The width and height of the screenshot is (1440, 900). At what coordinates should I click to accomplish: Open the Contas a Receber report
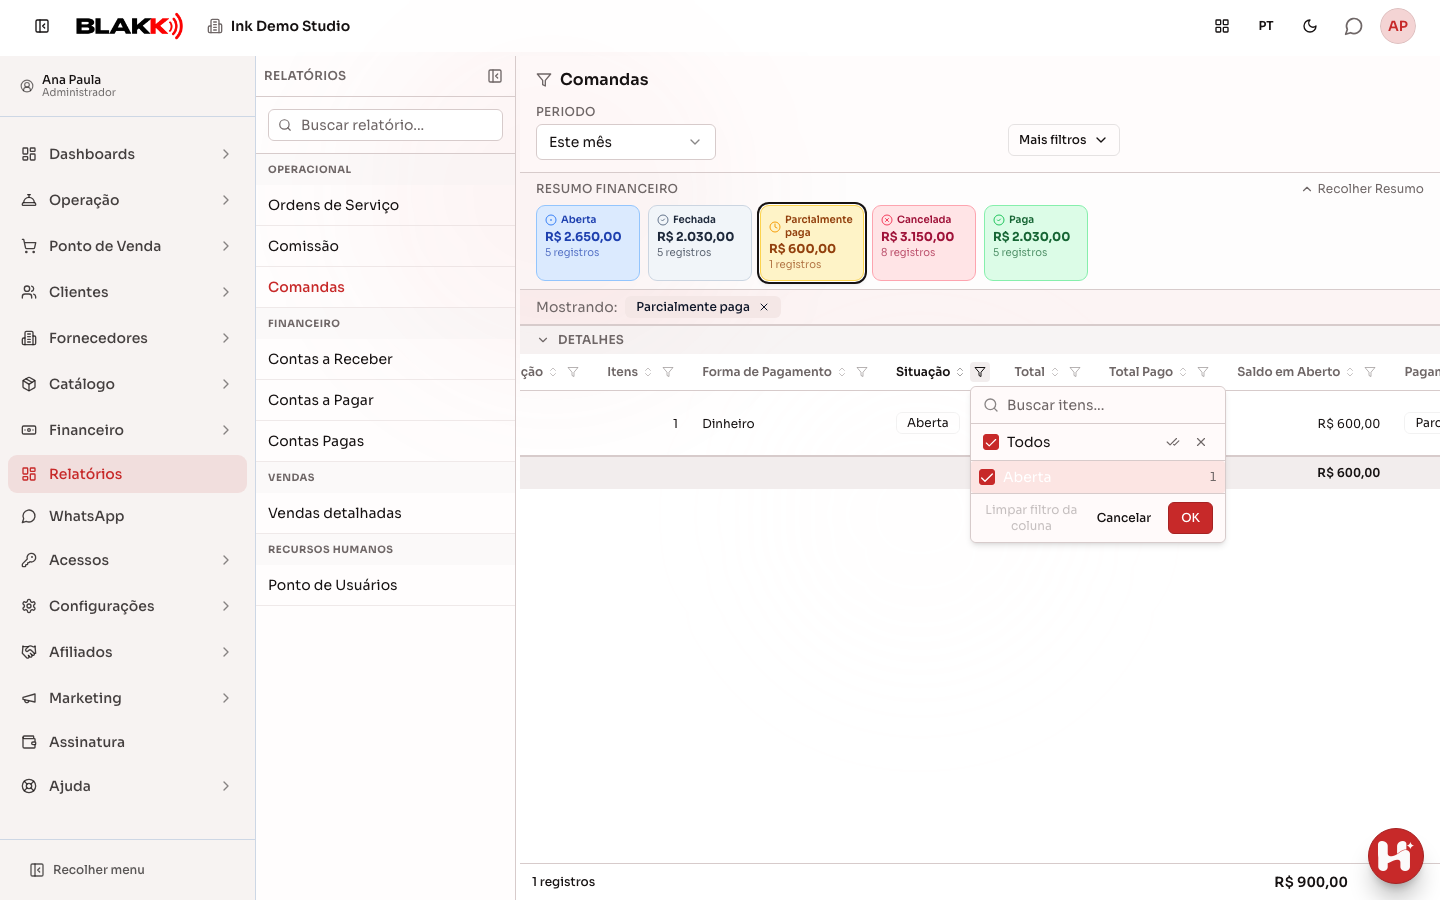coord(386,359)
